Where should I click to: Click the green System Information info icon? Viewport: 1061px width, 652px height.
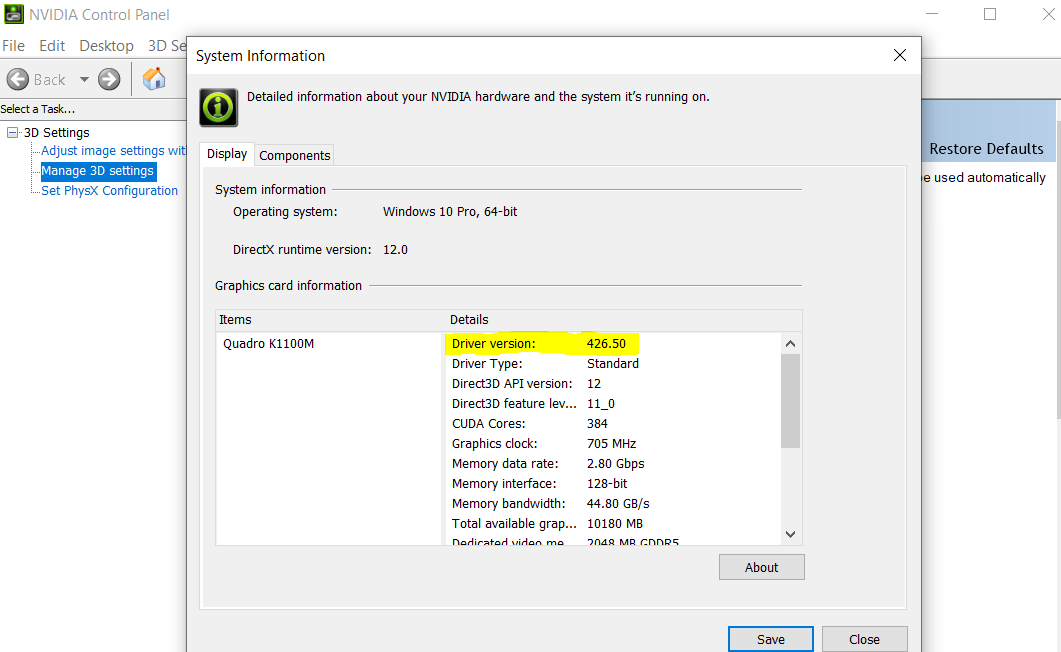pyautogui.click(x=219, y=107)
